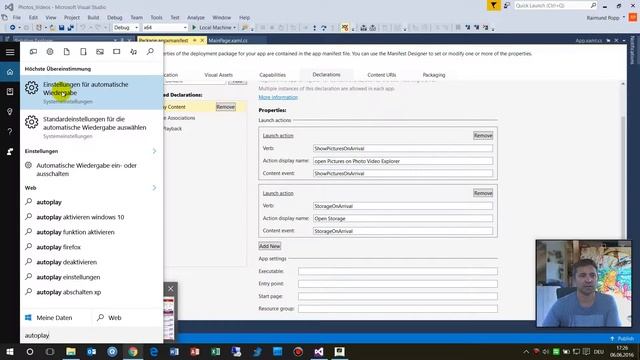Viewport: 640px width, 360px height.
Task: Click the Save All icon in toolbar
Action: tap(71, 28)
